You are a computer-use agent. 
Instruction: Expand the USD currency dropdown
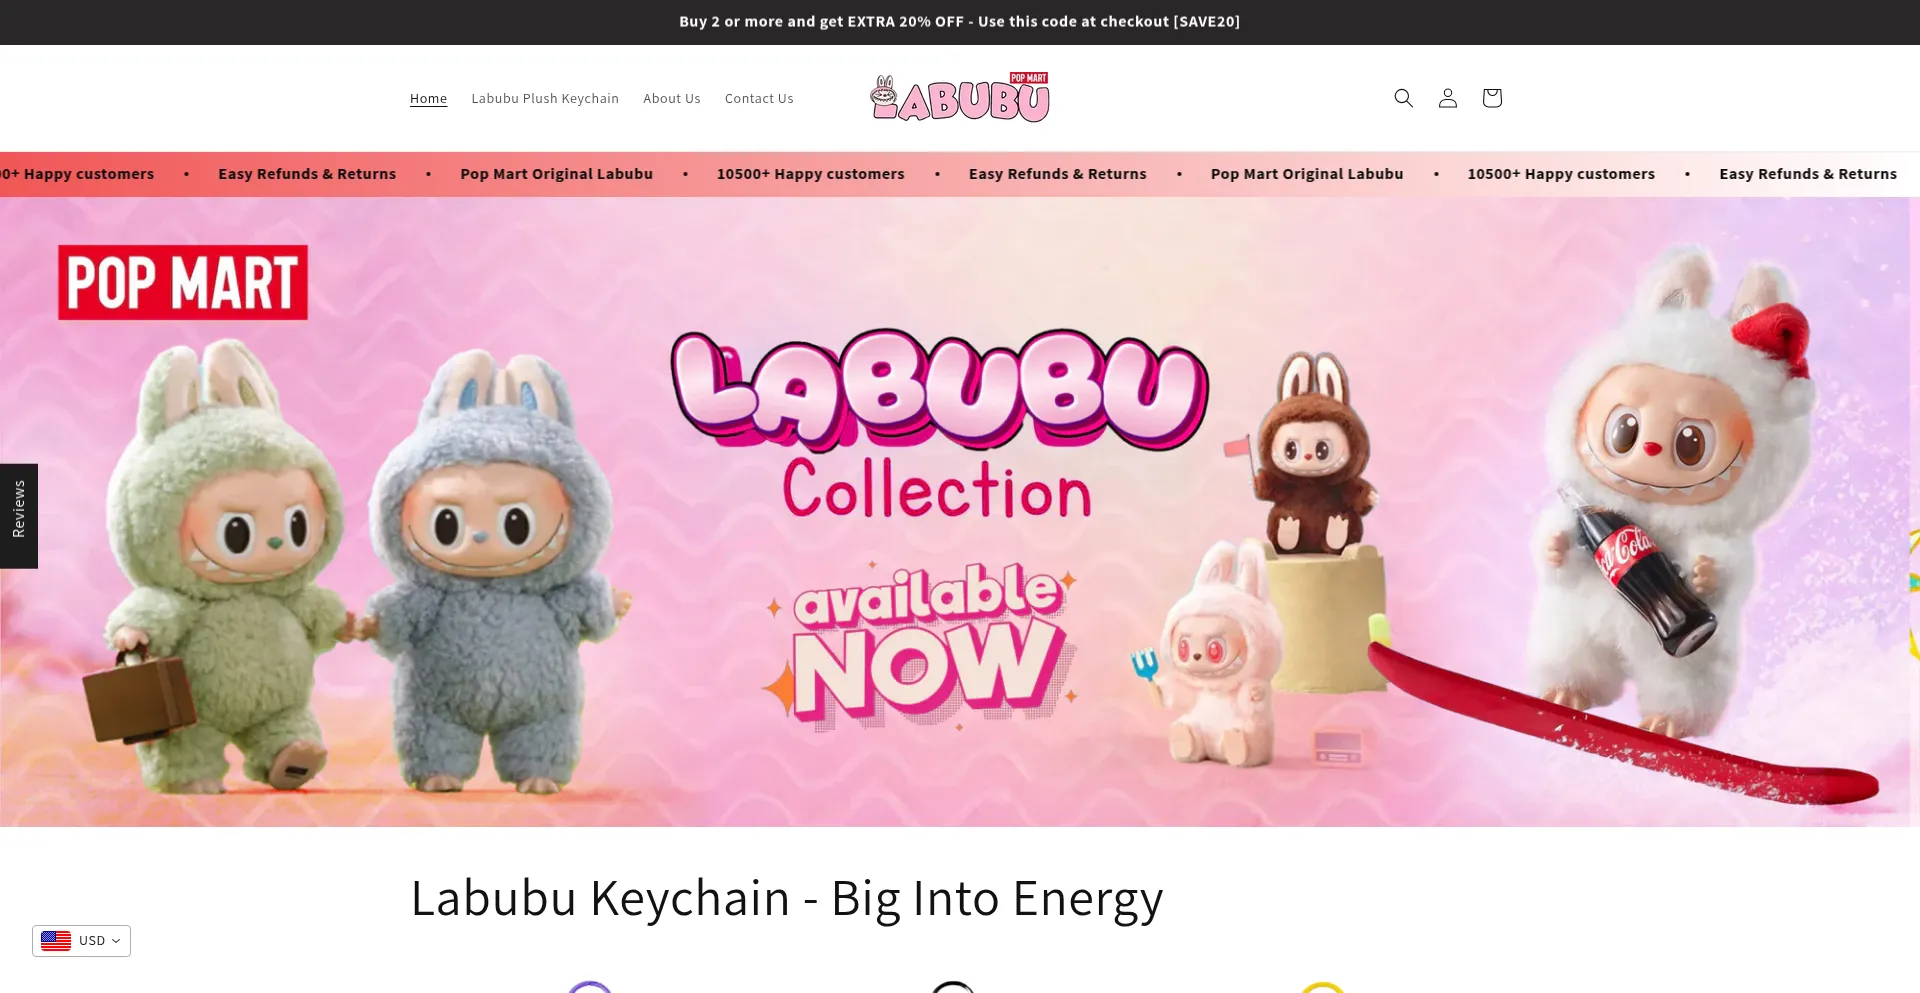81,941
